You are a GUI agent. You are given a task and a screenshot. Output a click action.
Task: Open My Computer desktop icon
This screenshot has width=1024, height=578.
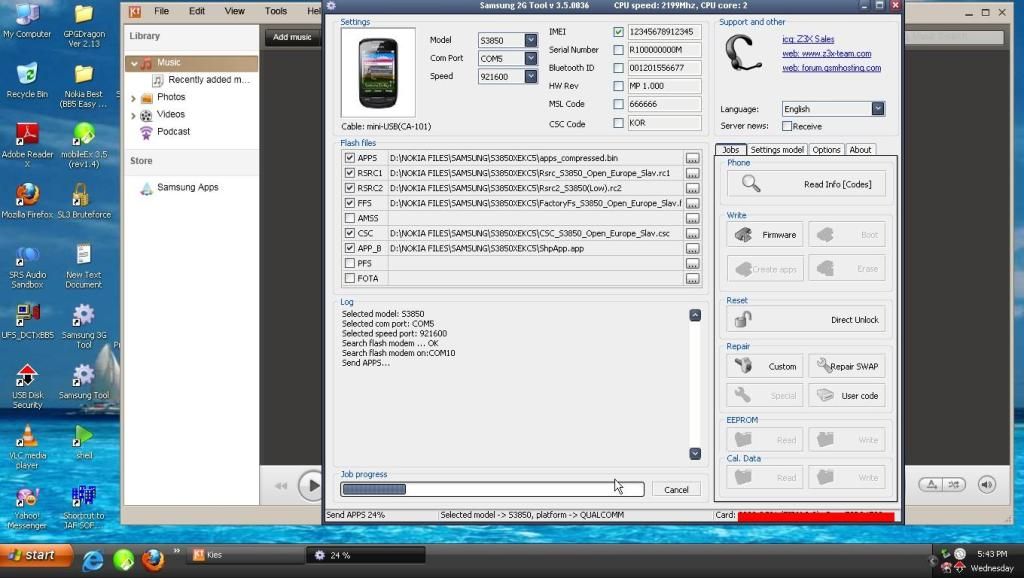pos(27,20)
